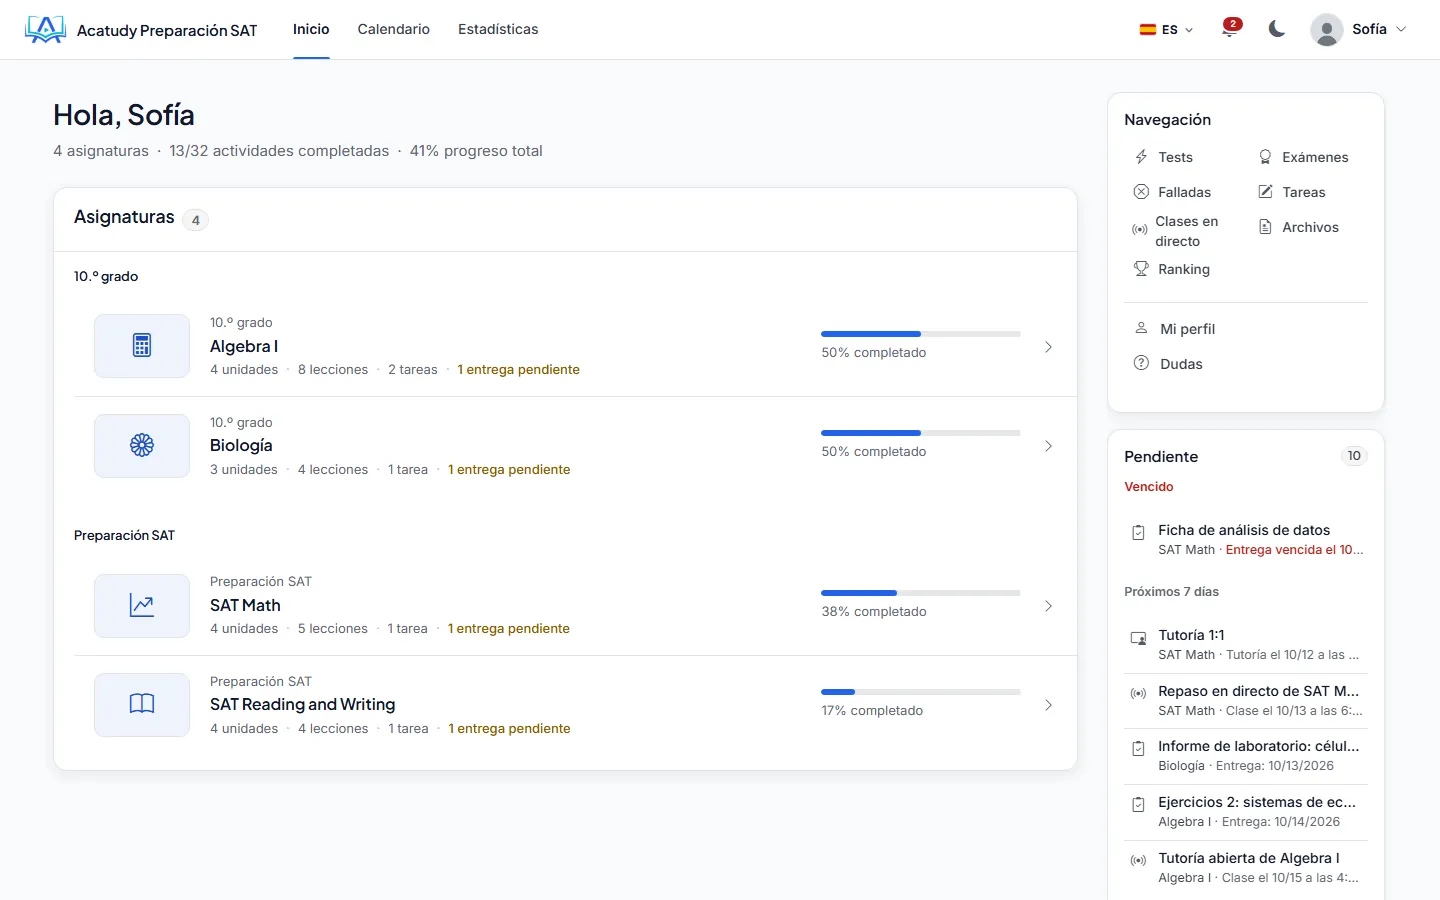
Task: Click the SAT Reading and Writing book icon
Action: (142, 705)
